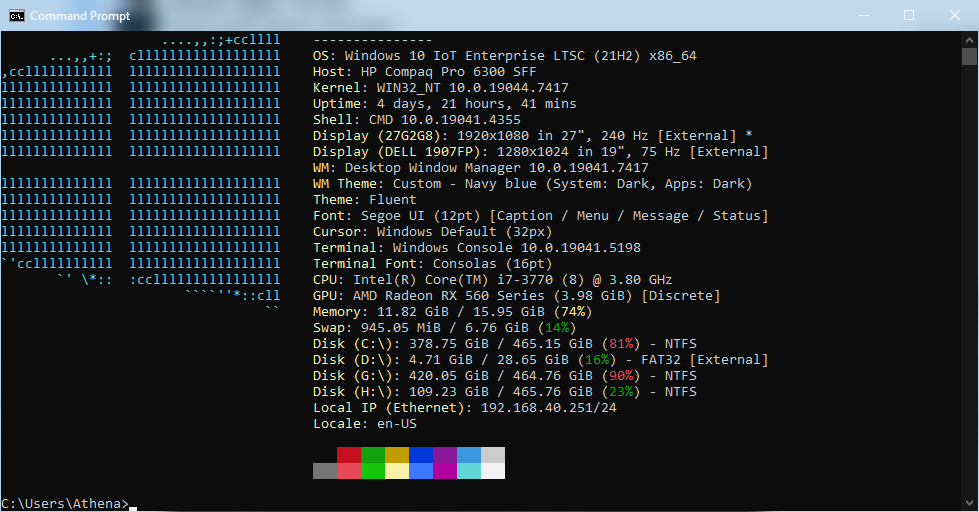This screenshot has height=512, width=979.
Task: Click the Terminal: Windows Console line
Action: (x=477, y=248)
